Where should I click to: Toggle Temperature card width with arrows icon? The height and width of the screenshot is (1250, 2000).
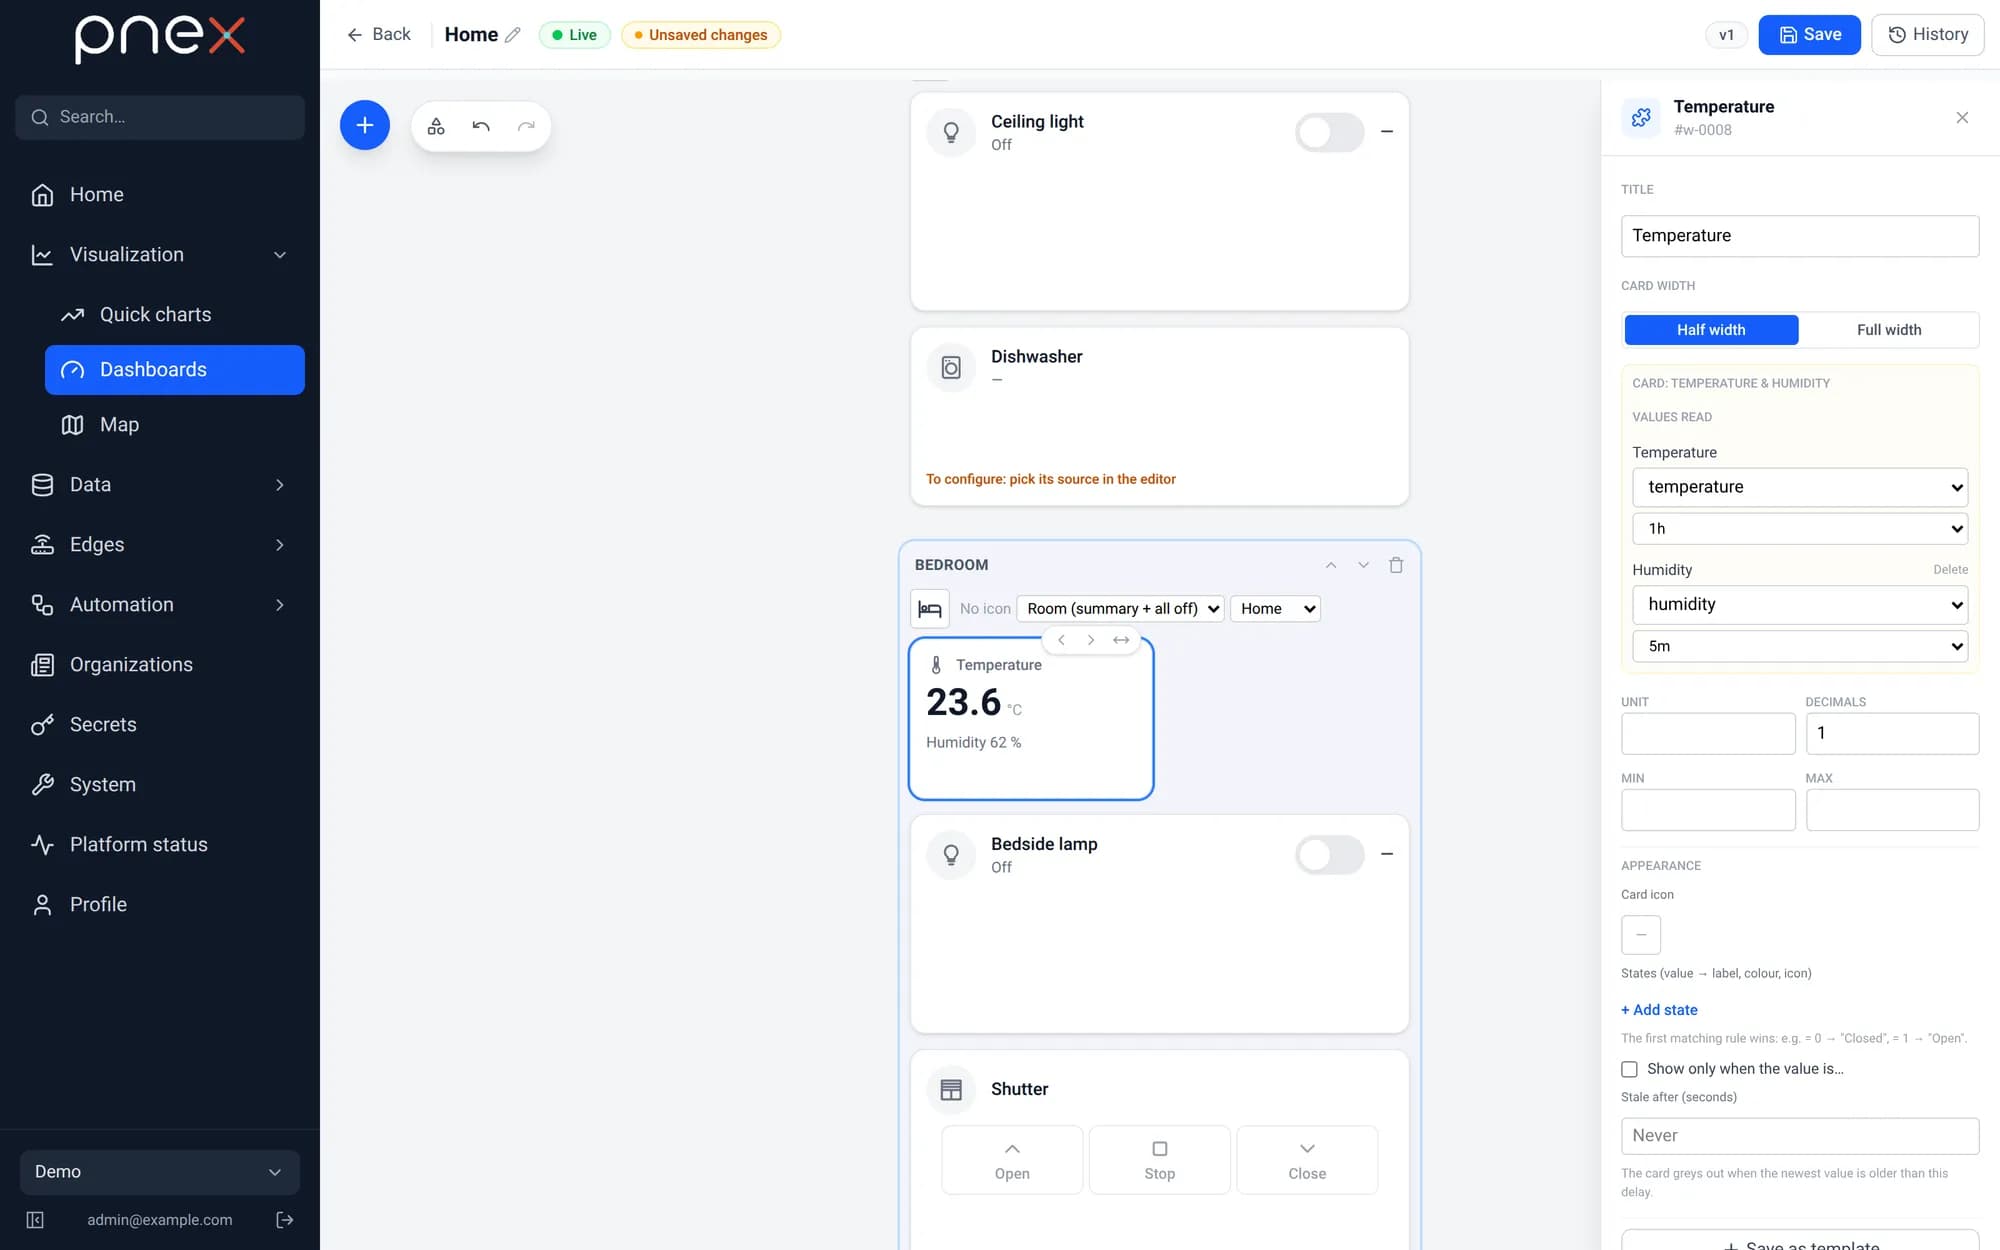(1121, 640)
